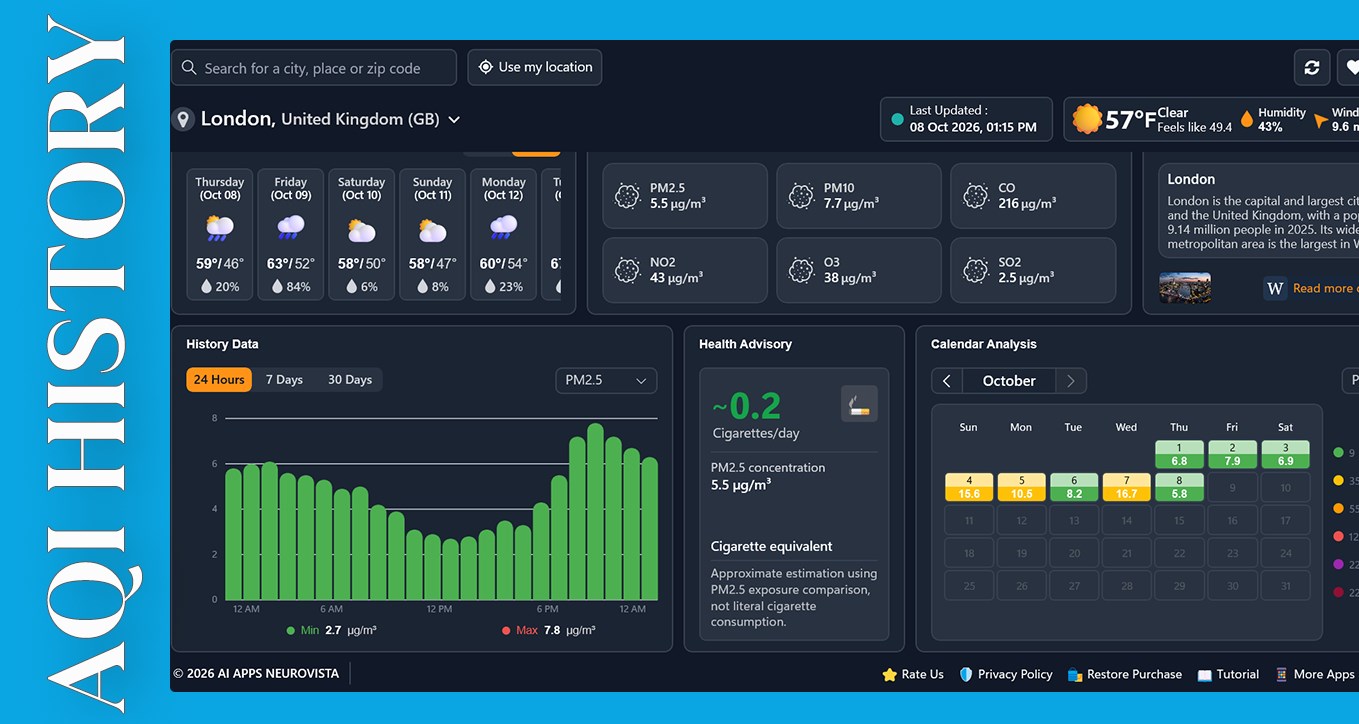Go to next month in calendar

pyautogui.click(x=1071, y=381)
